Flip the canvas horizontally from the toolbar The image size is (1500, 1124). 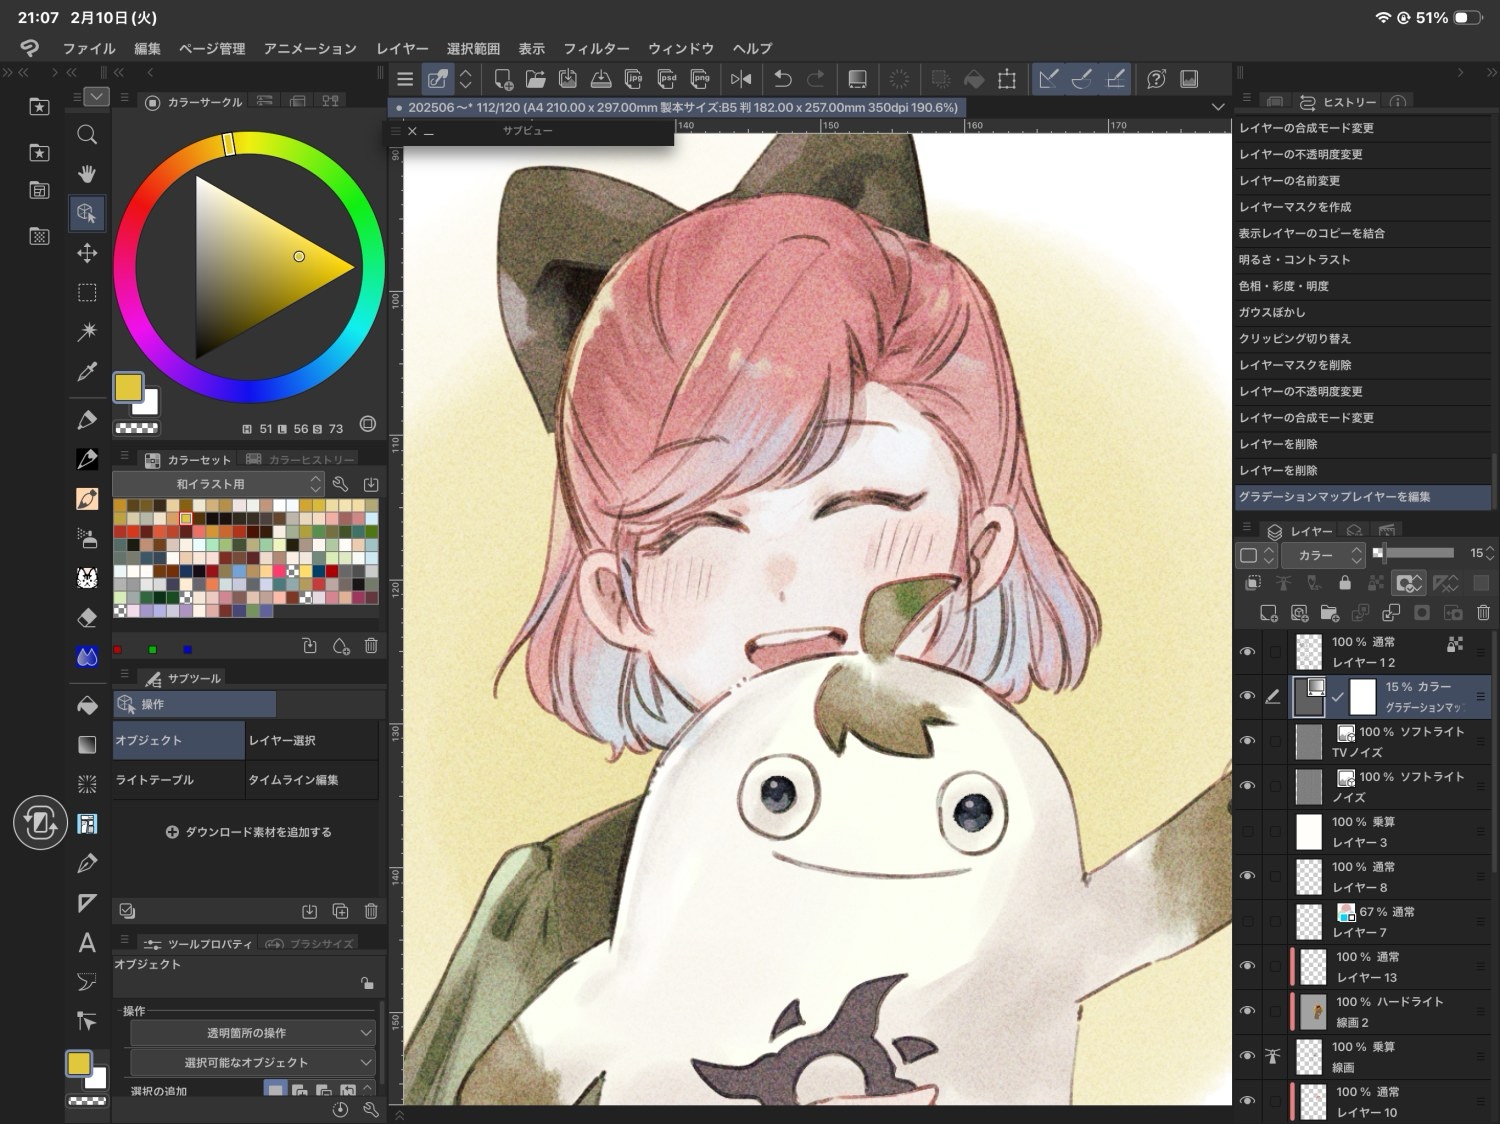point(741,79)
